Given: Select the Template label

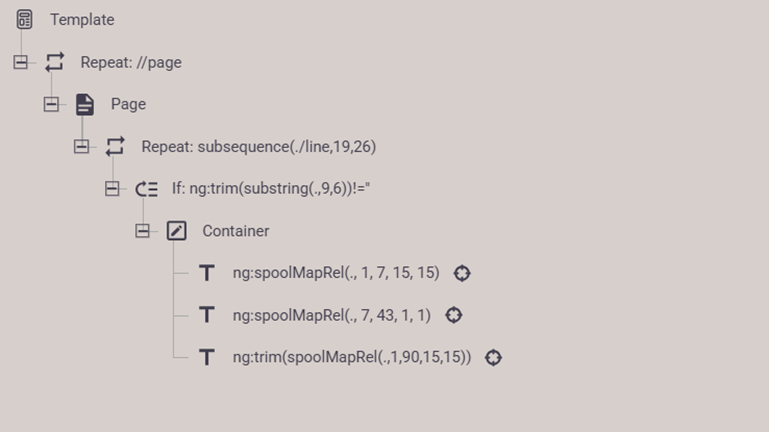Looking at the screenshot, I should point(82,20).
